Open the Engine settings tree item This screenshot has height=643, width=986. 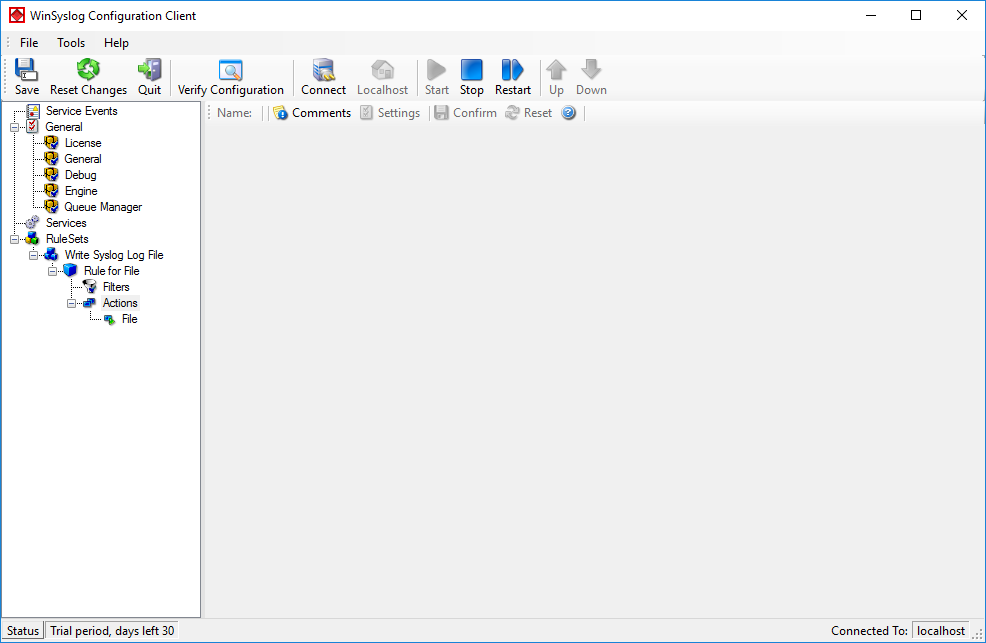click(x=81, y=191)
